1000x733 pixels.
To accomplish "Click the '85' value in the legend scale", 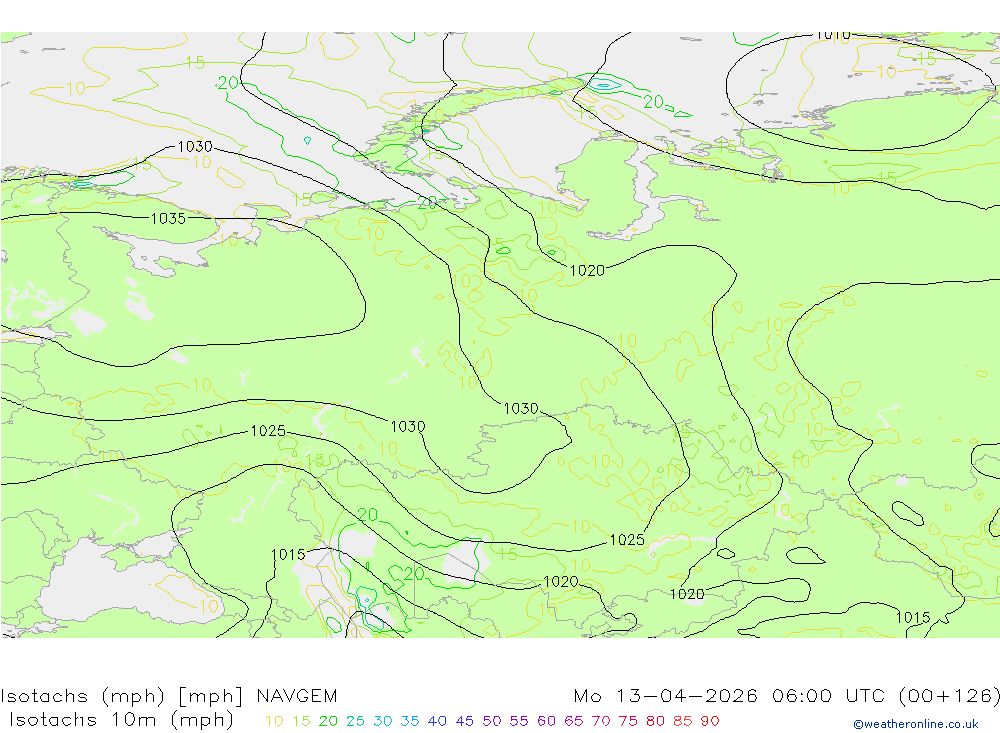I will click(682, 721).
